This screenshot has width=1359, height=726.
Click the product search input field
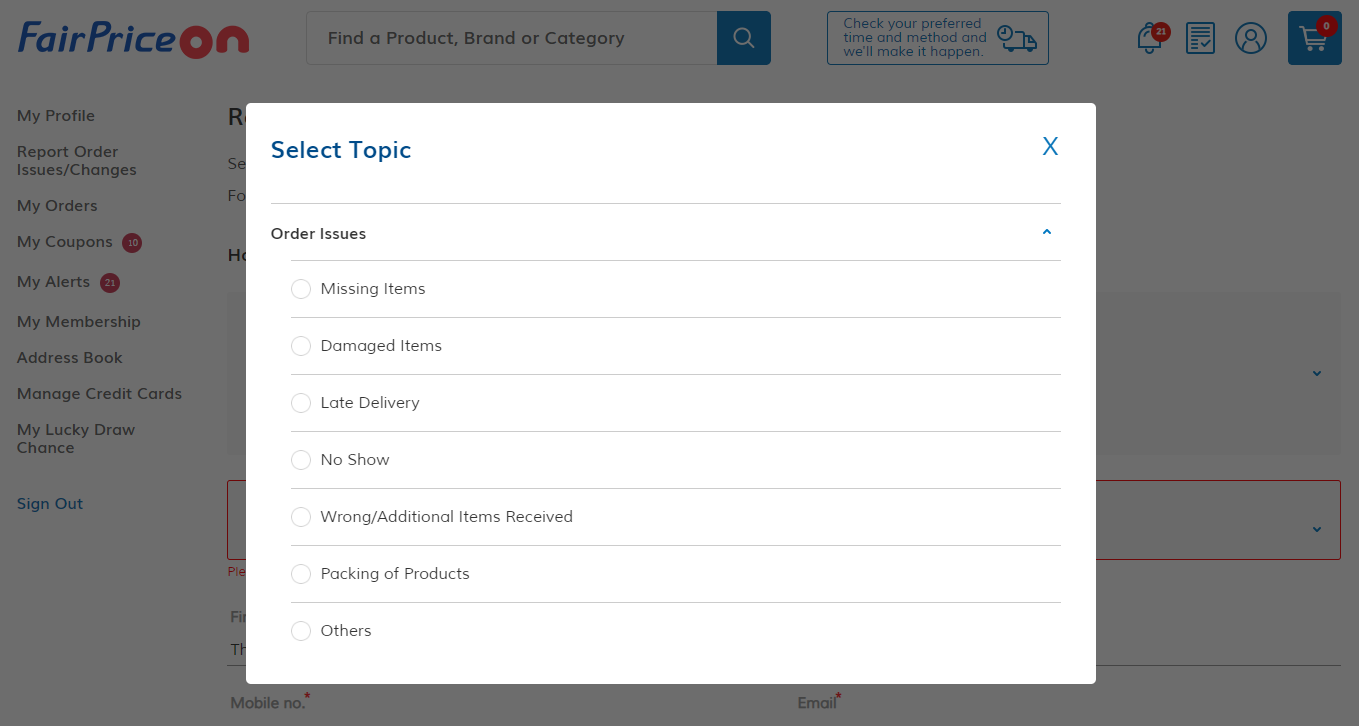512,38
